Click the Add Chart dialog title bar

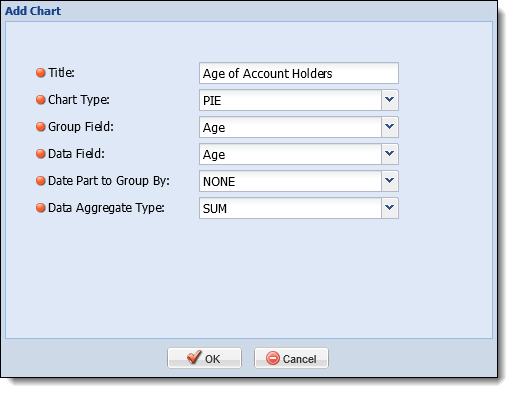click(x=249, y=11)
